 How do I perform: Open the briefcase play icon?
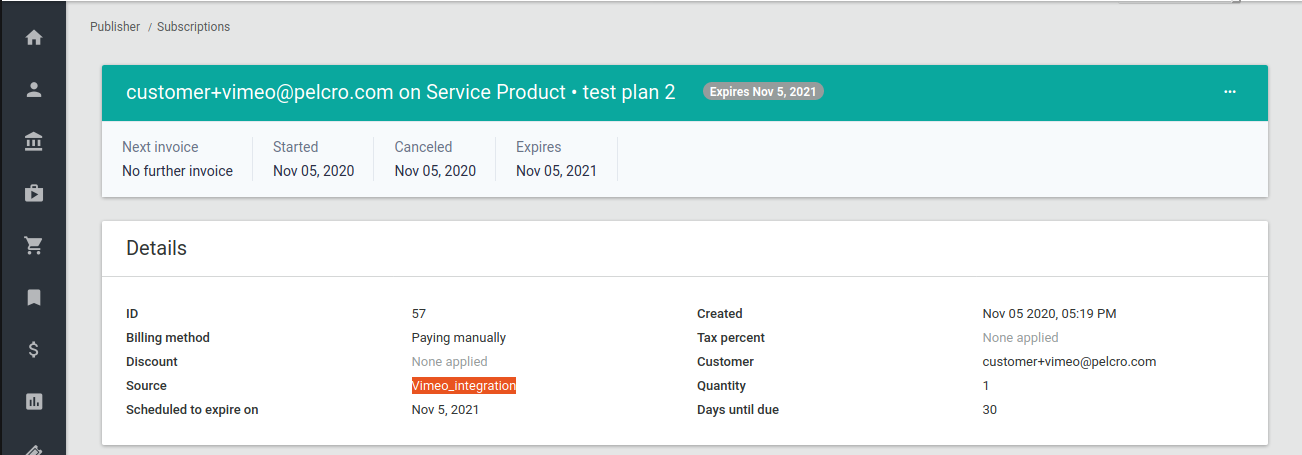[x=34, y=194]
